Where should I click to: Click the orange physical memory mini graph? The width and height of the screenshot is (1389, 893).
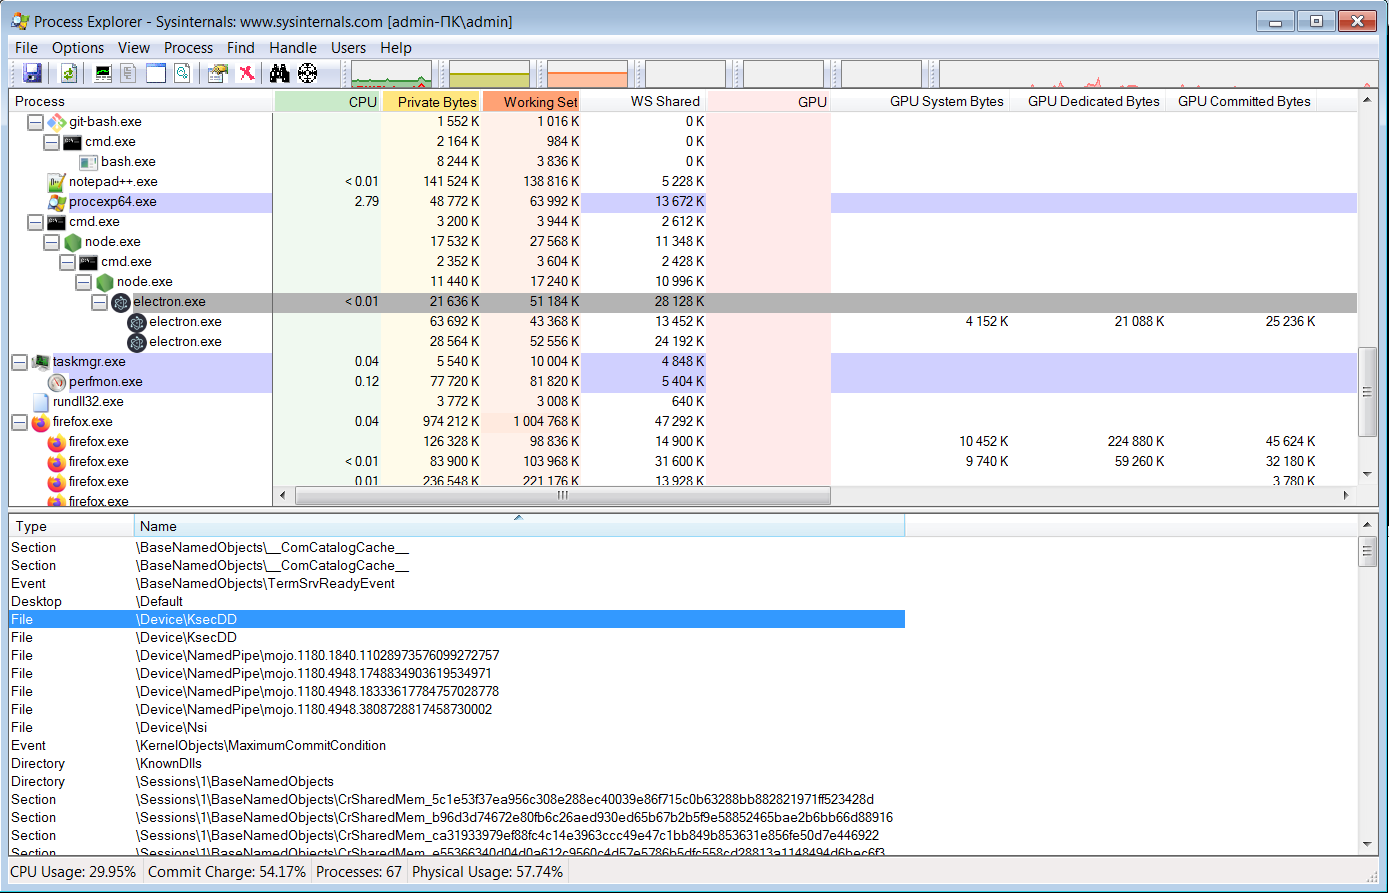[x=587, y=74]
